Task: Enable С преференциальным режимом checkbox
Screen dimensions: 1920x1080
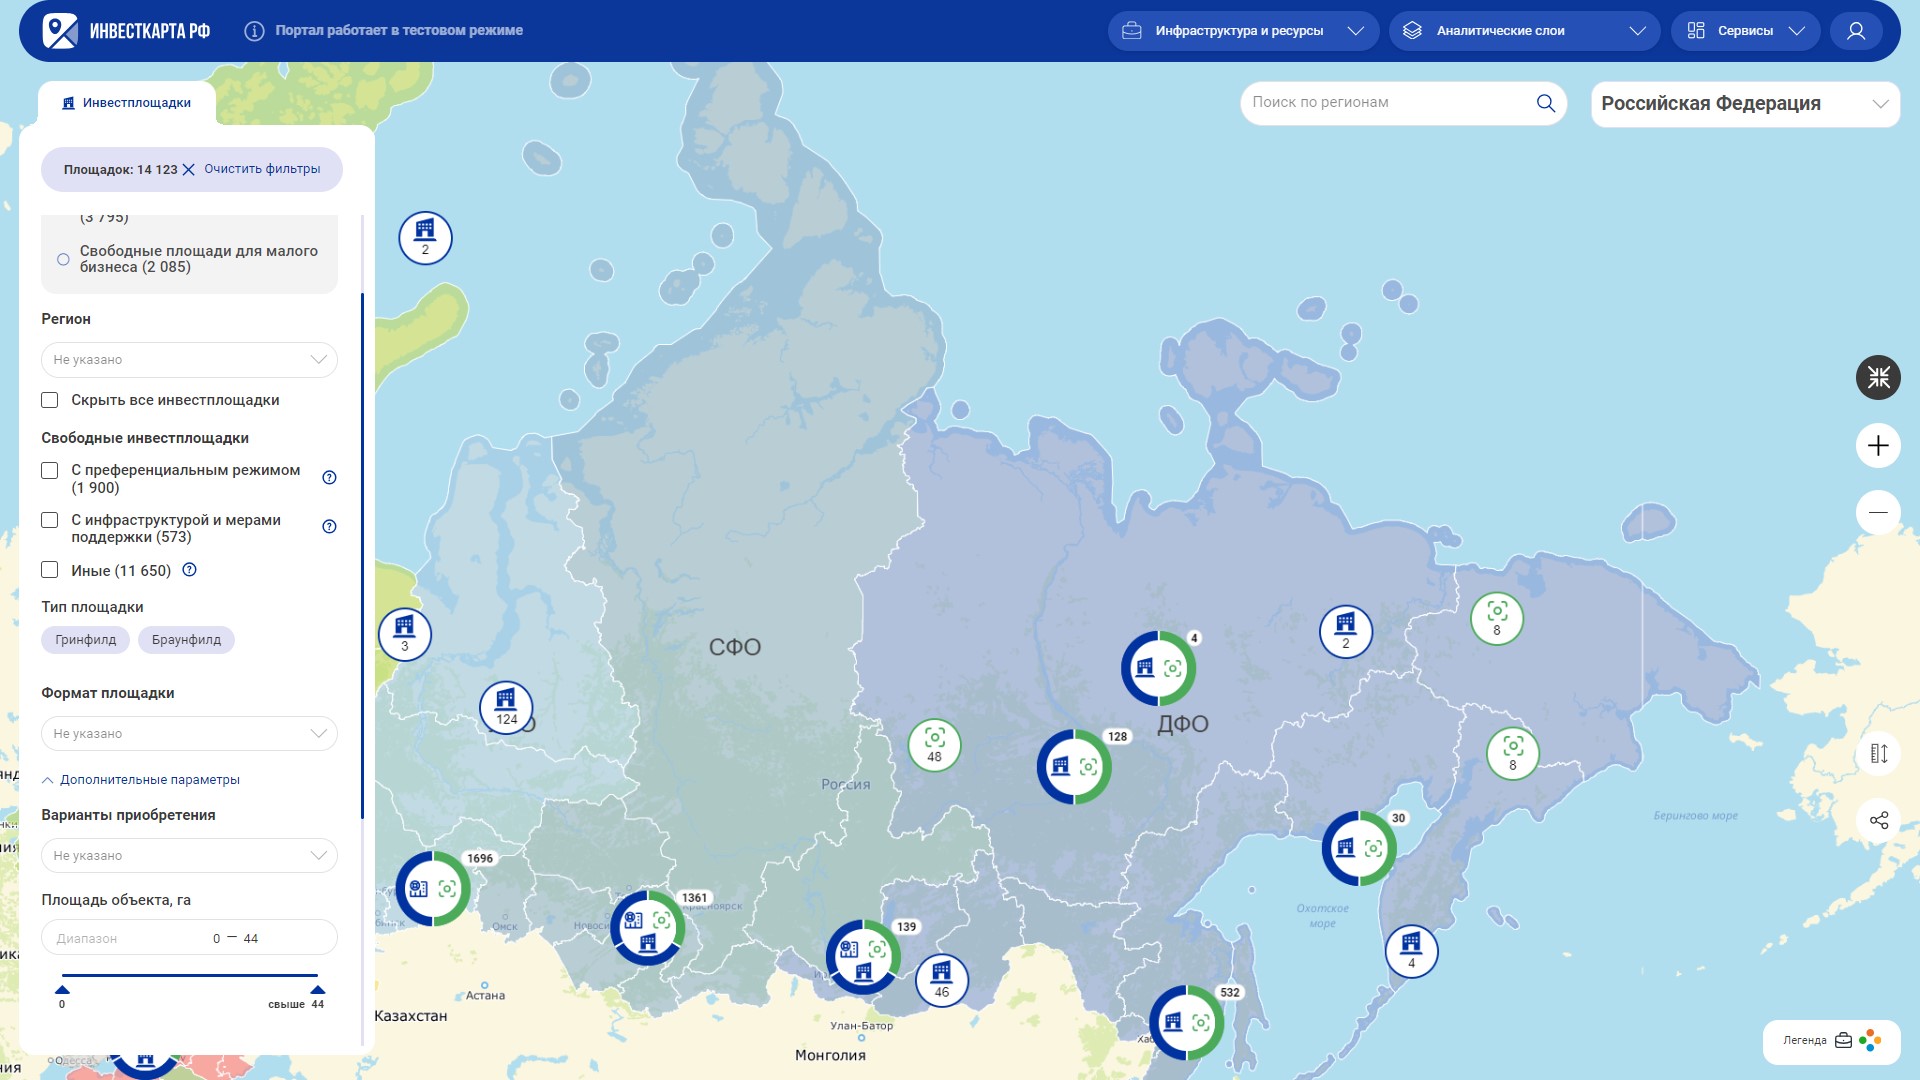Action: [x=50, y=470]
